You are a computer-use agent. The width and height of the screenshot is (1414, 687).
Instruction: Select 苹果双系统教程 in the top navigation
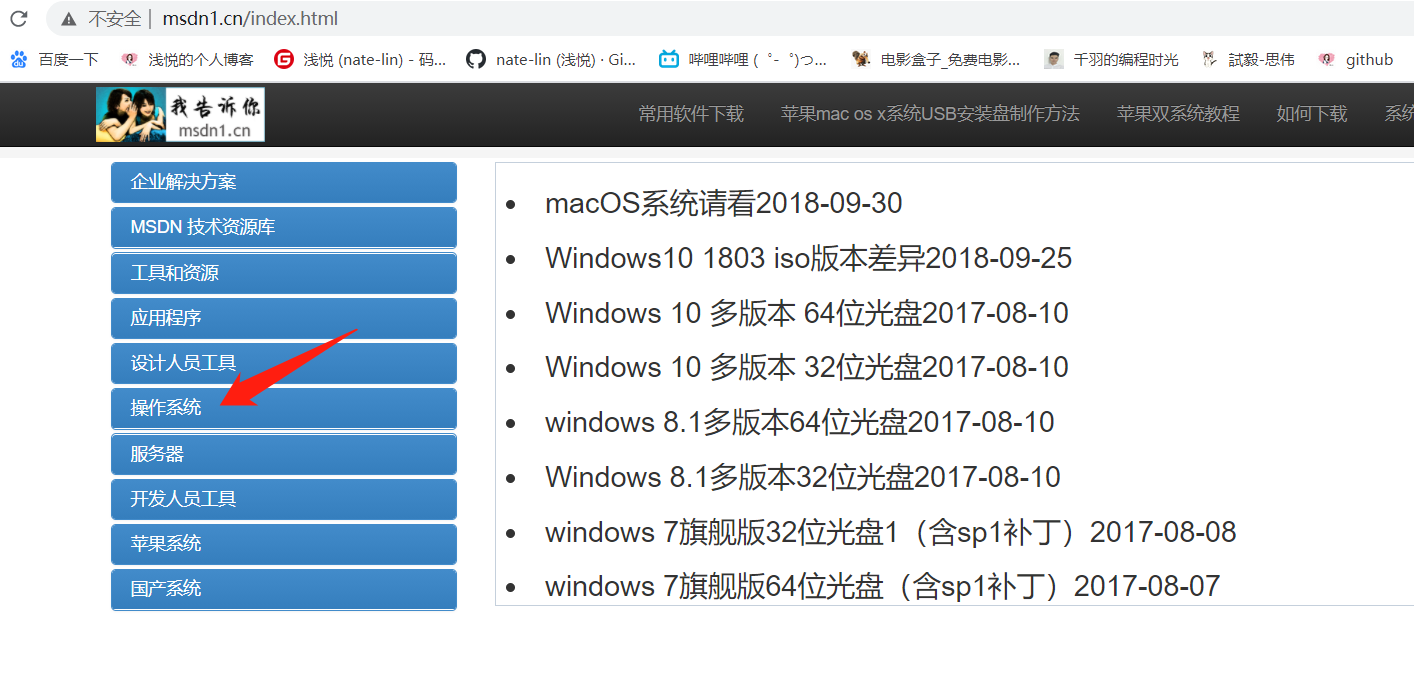[x=1178, y=114]
